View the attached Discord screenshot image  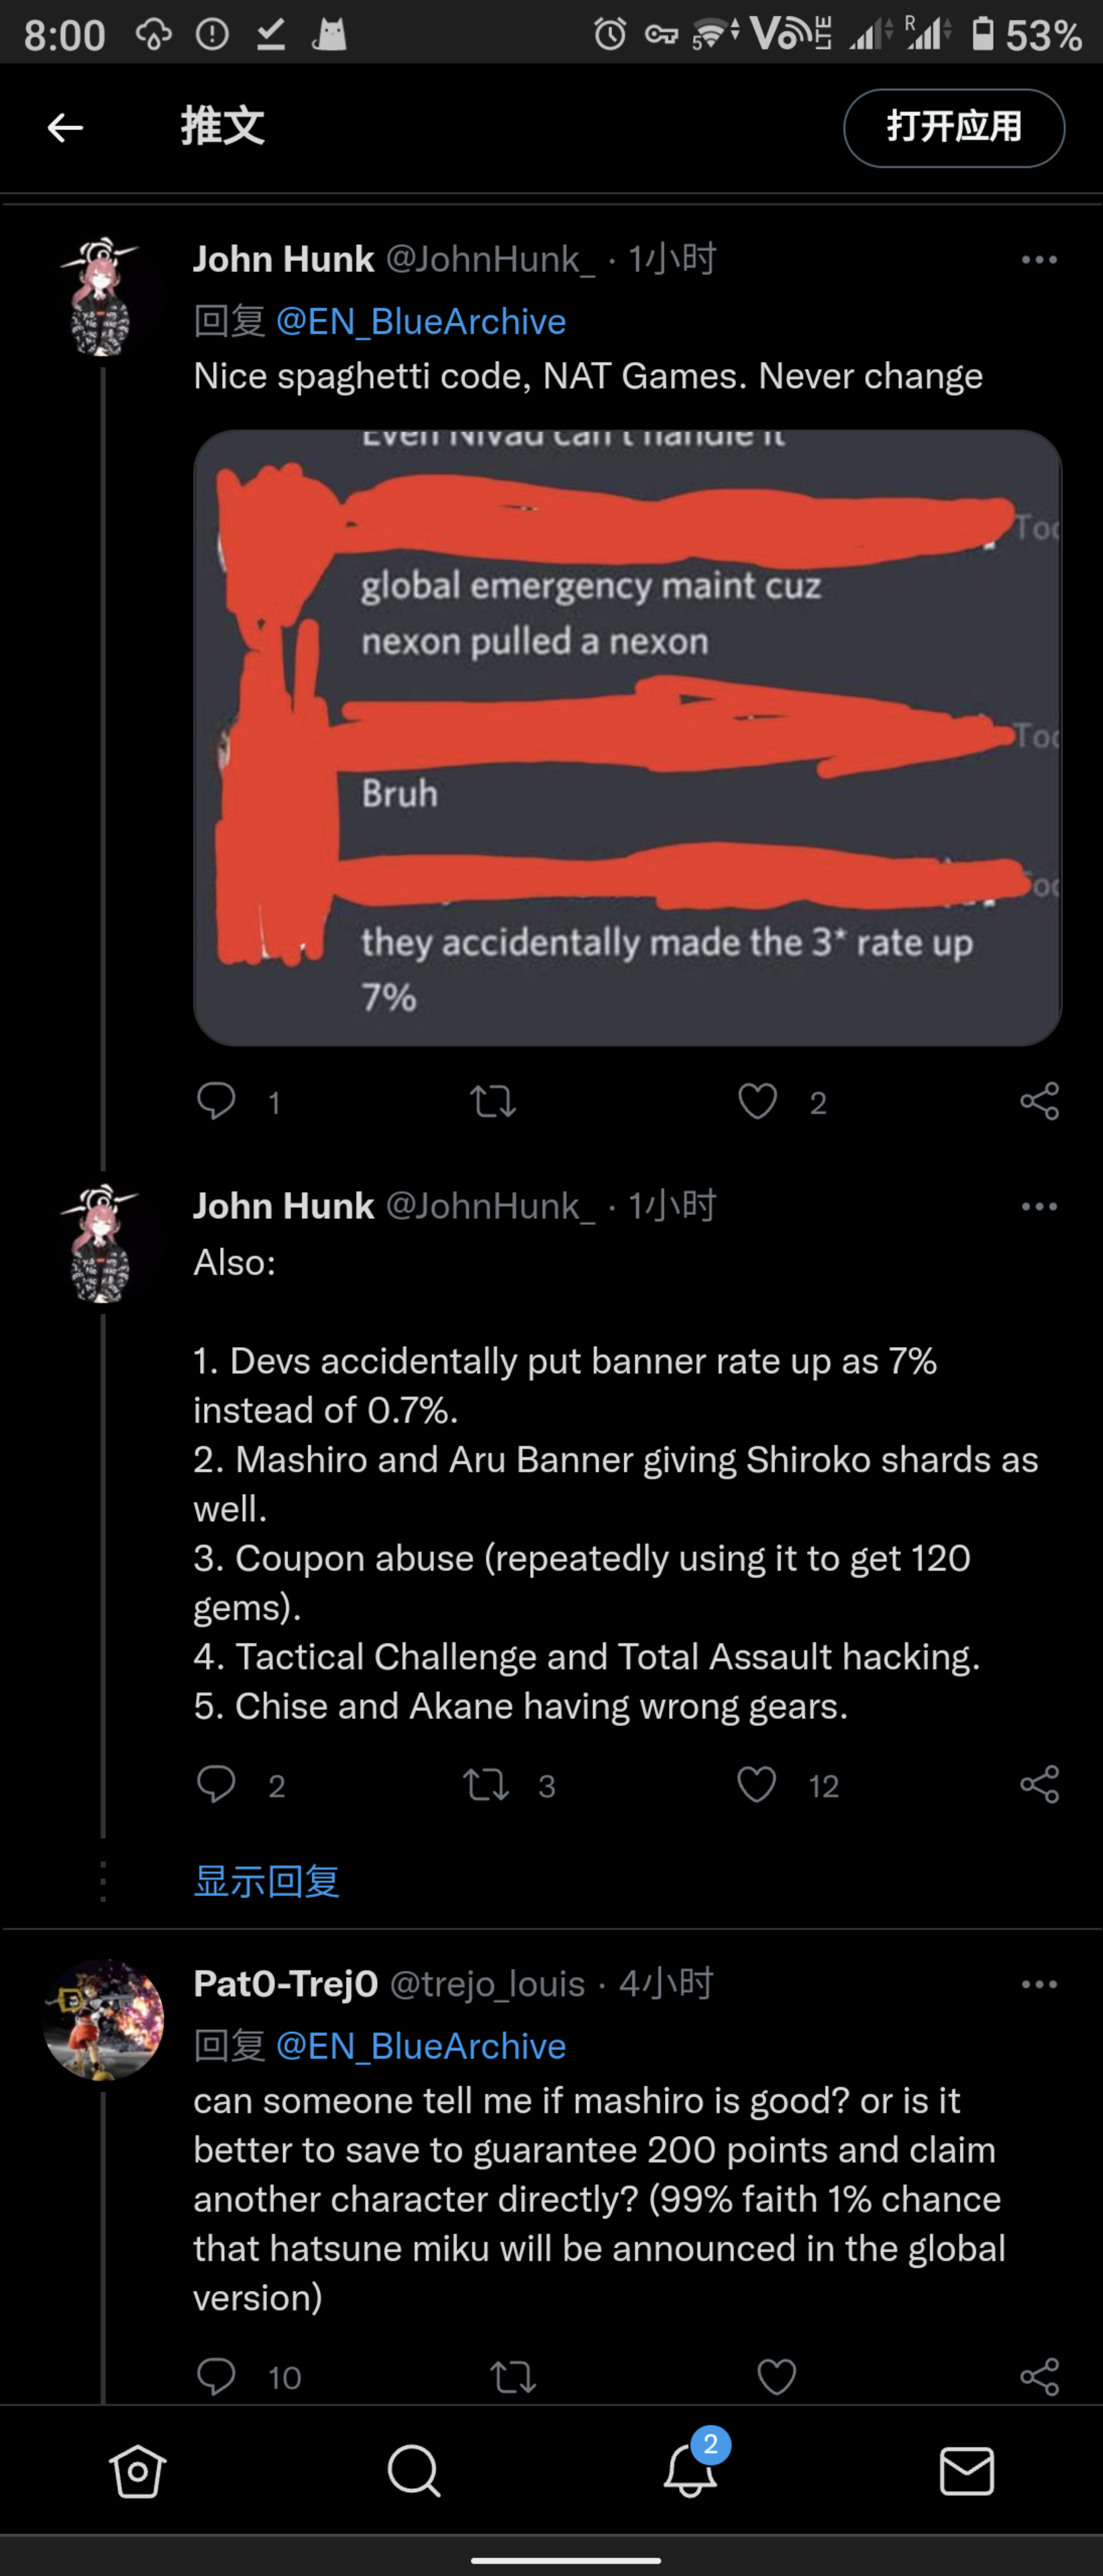pyautogui.click(x=627, y=738)
